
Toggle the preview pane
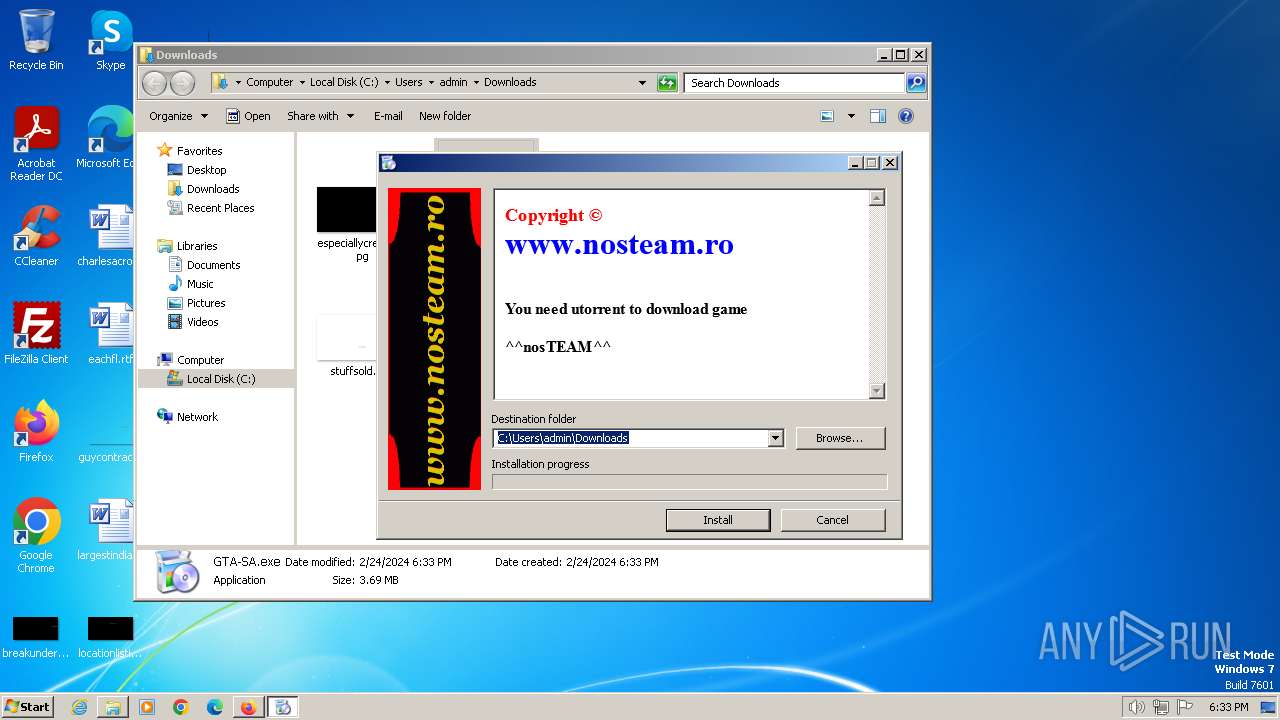877,116
